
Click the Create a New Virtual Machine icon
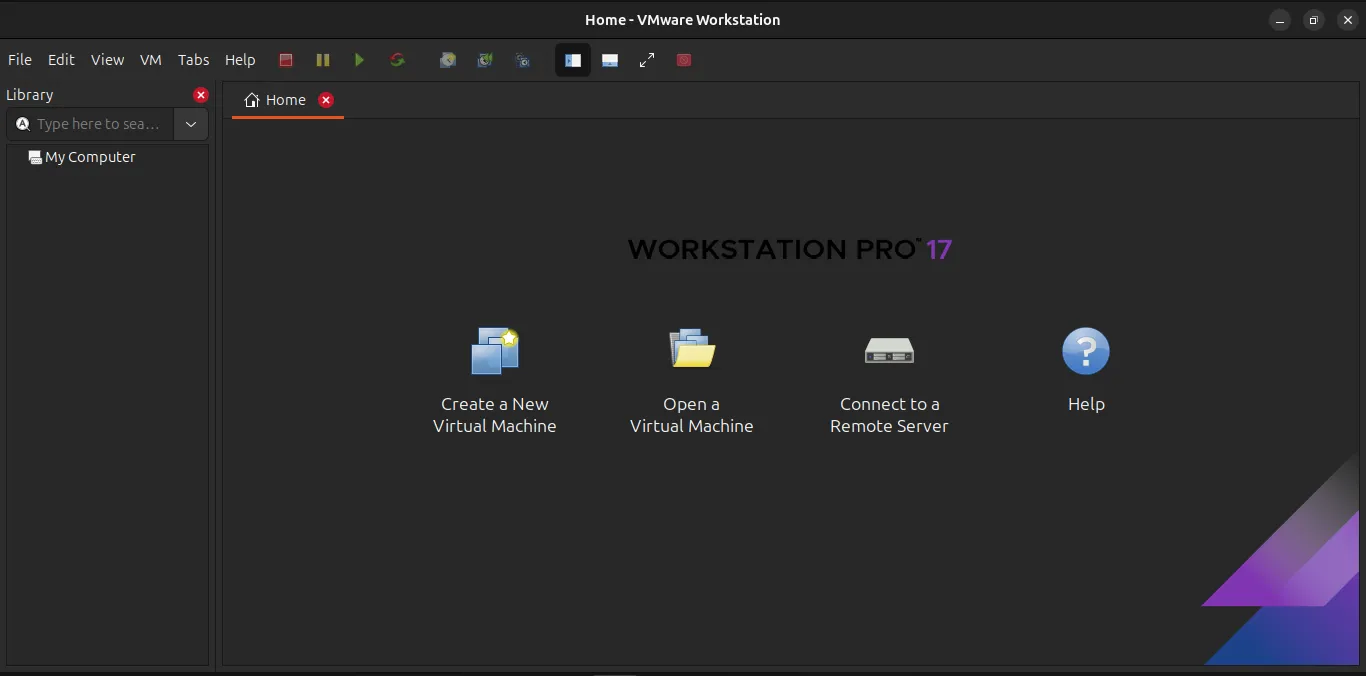pos(495,351)
